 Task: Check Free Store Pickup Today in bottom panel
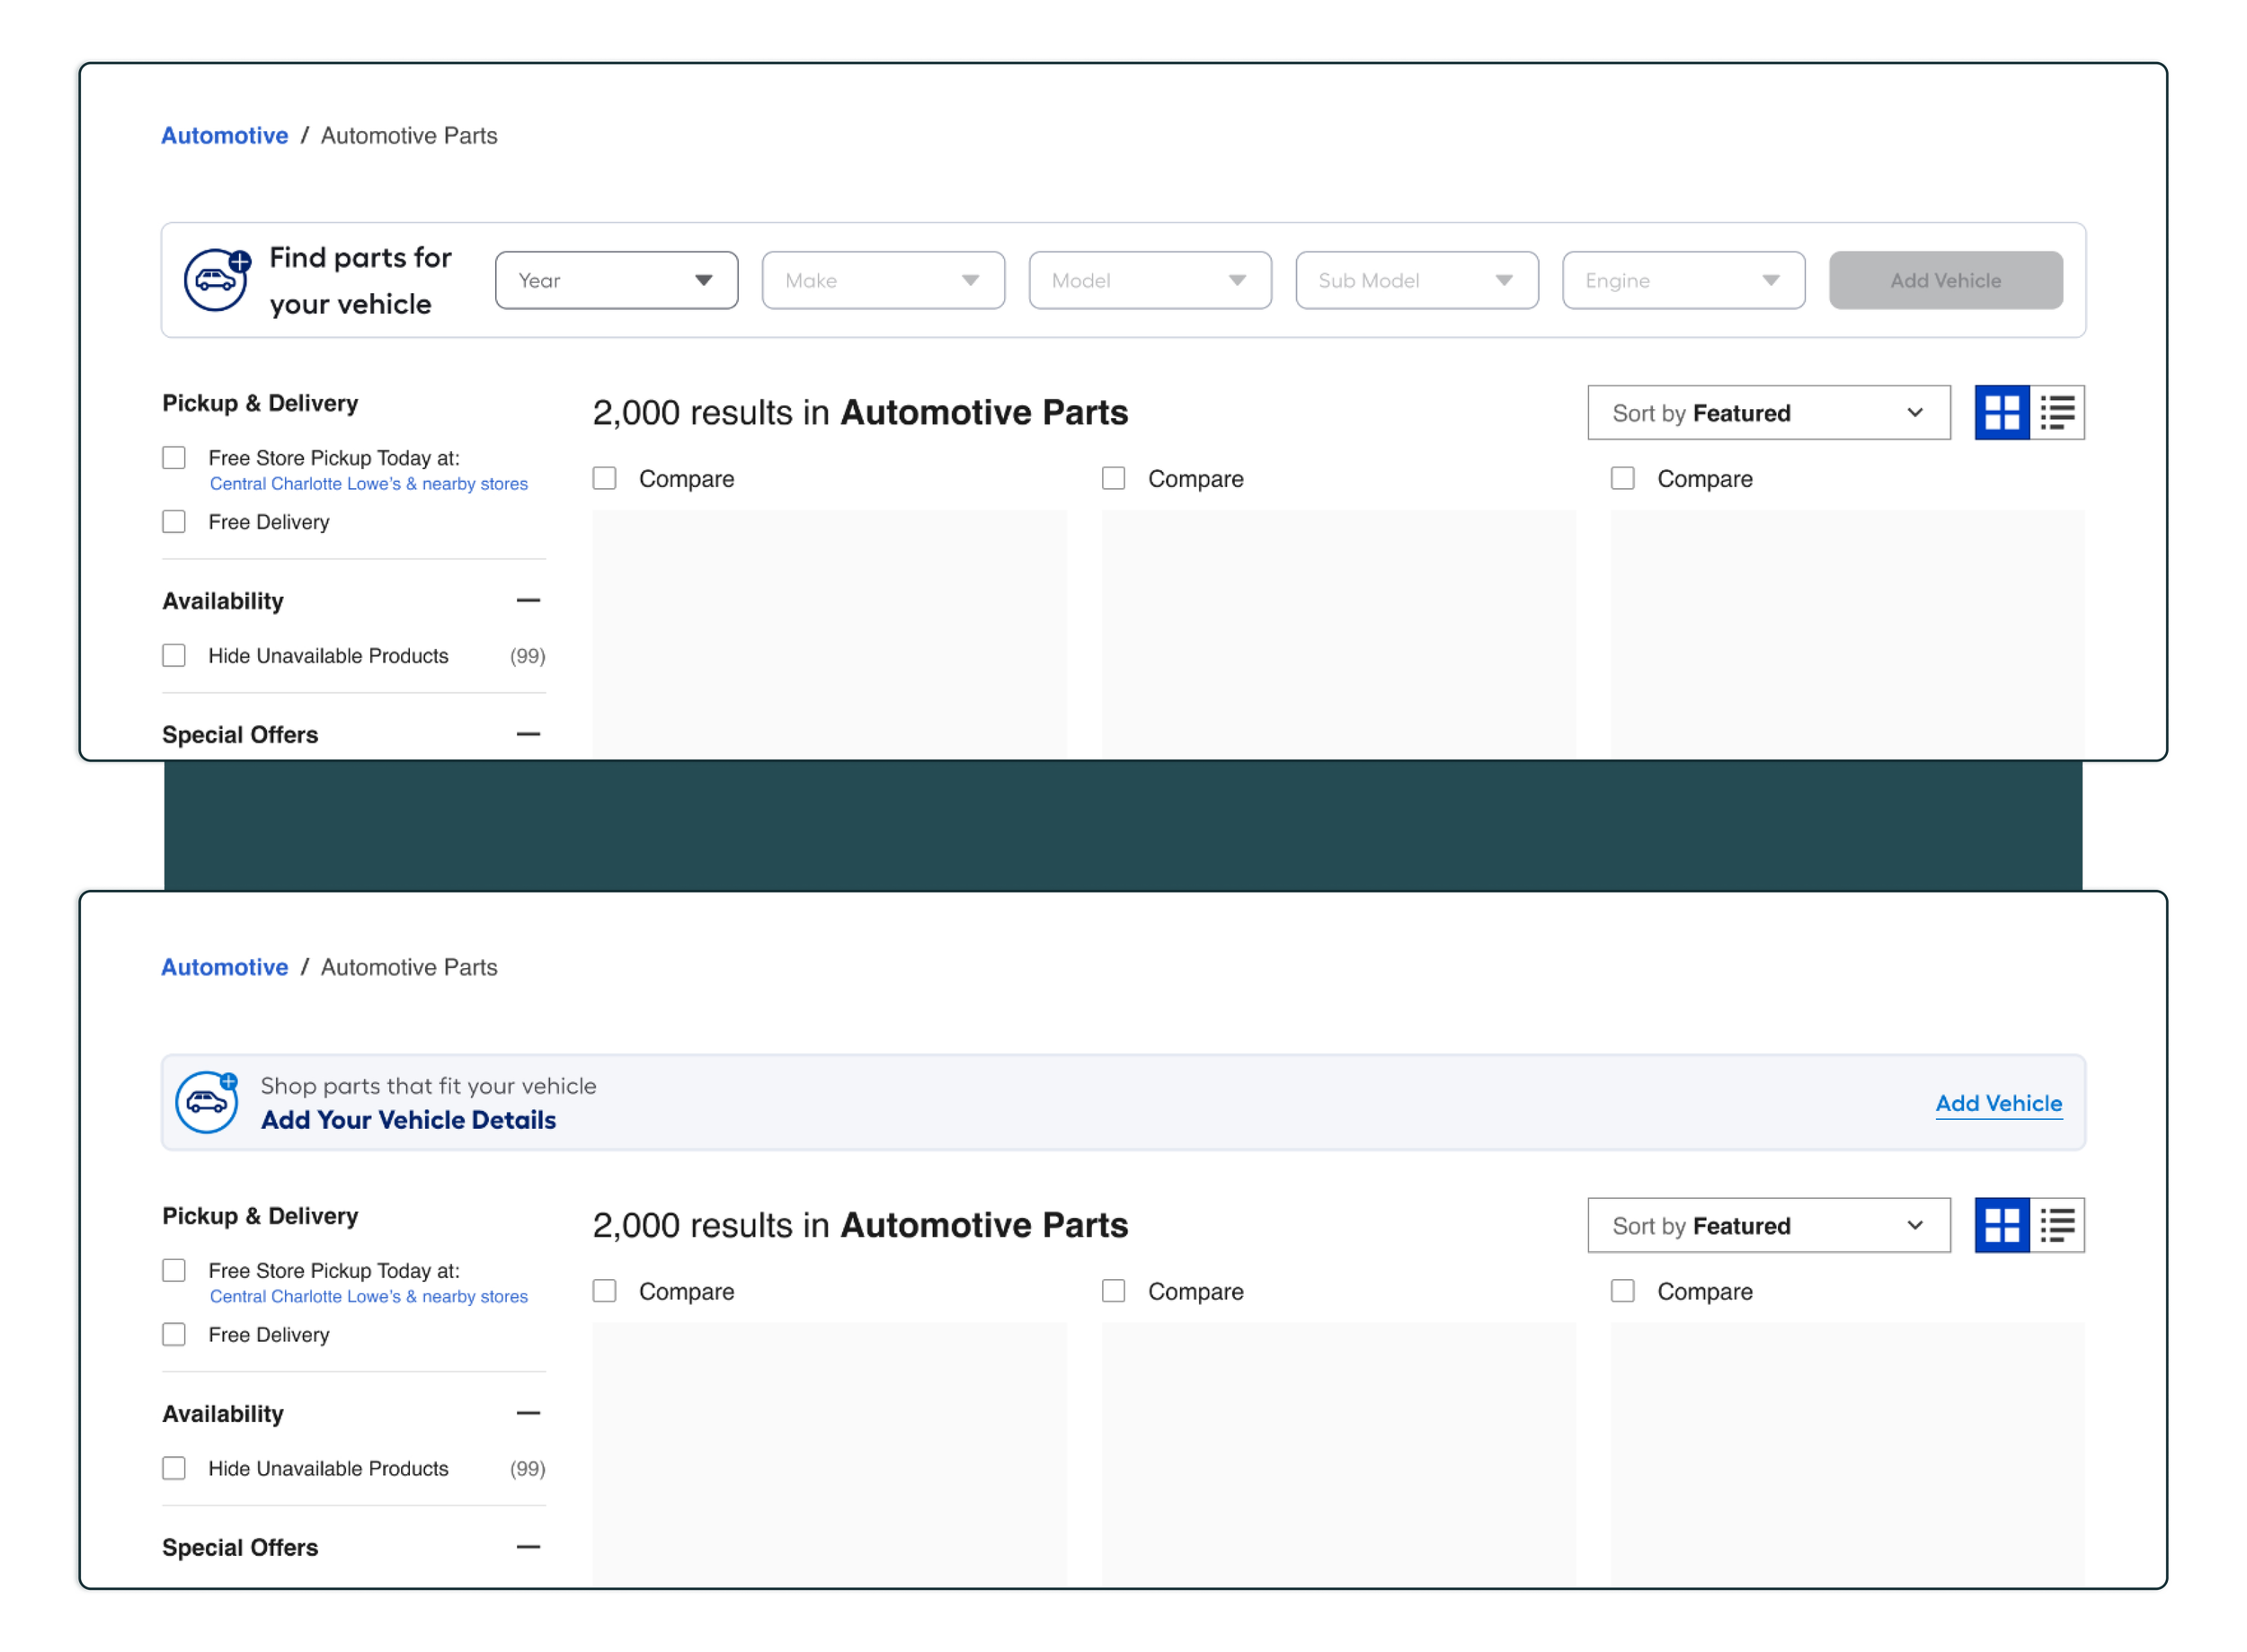174,1271
